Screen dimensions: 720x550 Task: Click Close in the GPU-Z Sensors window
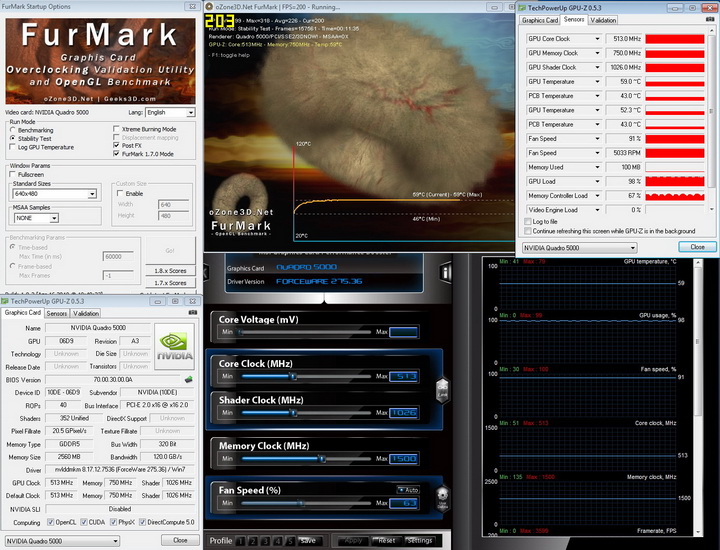pyautogui.click(x=697, y=247)
